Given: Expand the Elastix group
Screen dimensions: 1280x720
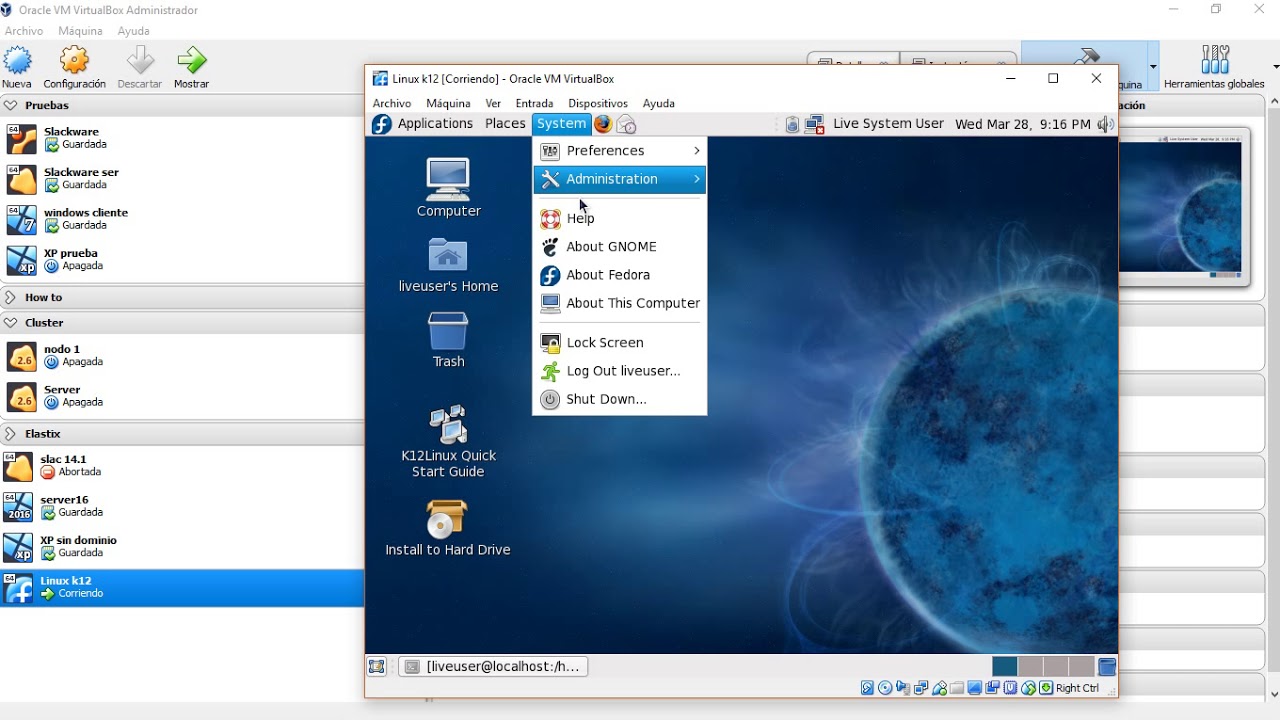Looking at the screenshot, I should (x=10, y=434).
